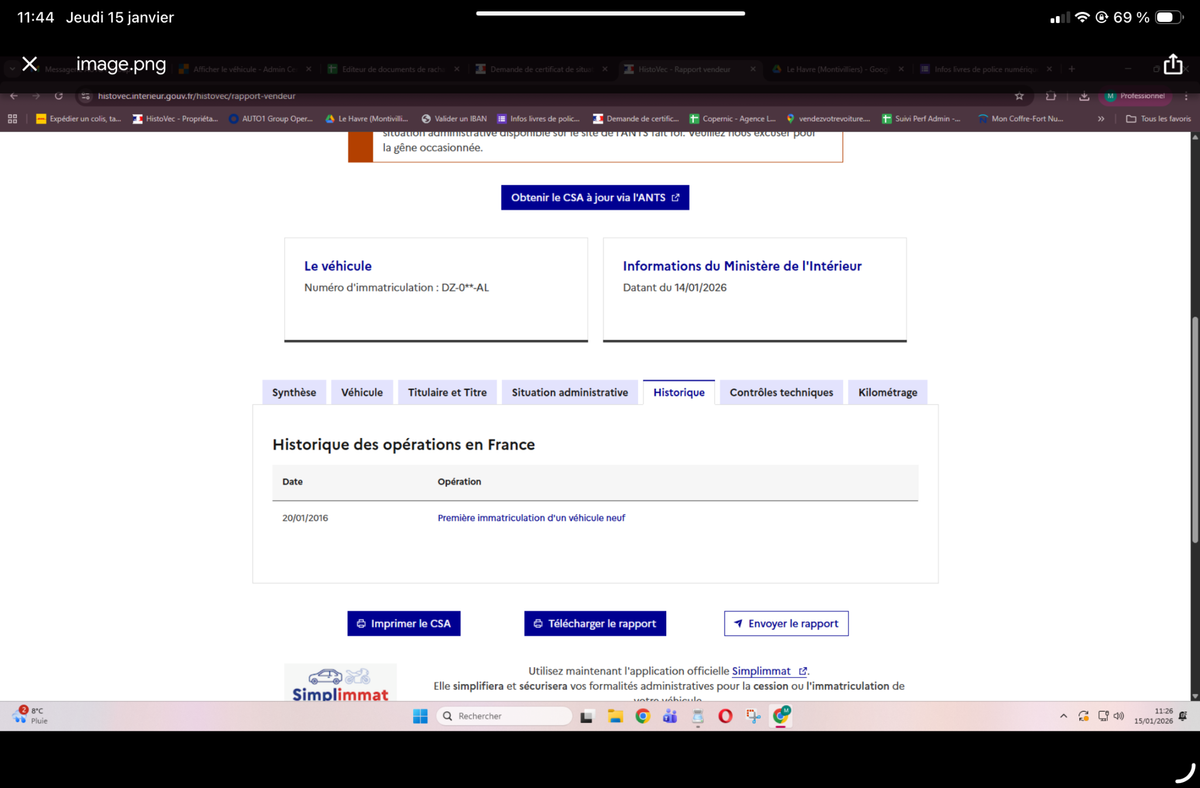Close the image.png preview with X

click(x=30, y=64)
